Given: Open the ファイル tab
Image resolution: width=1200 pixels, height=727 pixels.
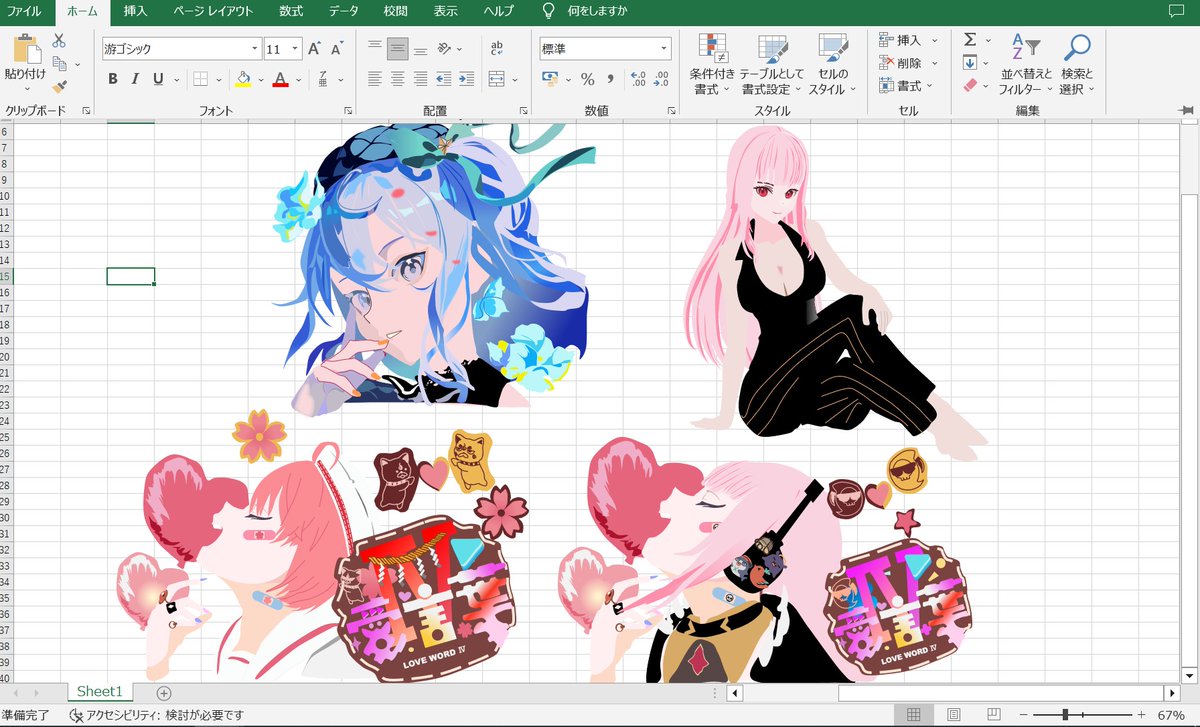Looking at the screenshot, I should tap(24, 12).
